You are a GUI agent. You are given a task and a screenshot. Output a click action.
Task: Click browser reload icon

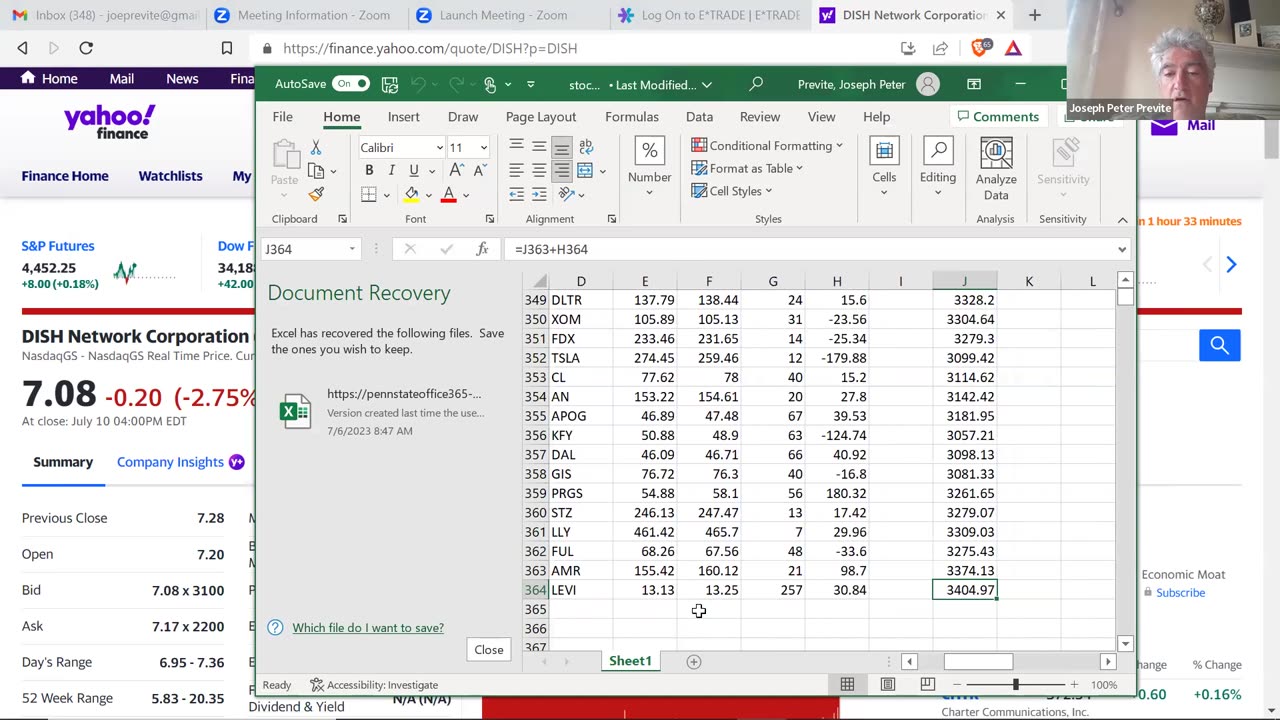coord(86,48)
